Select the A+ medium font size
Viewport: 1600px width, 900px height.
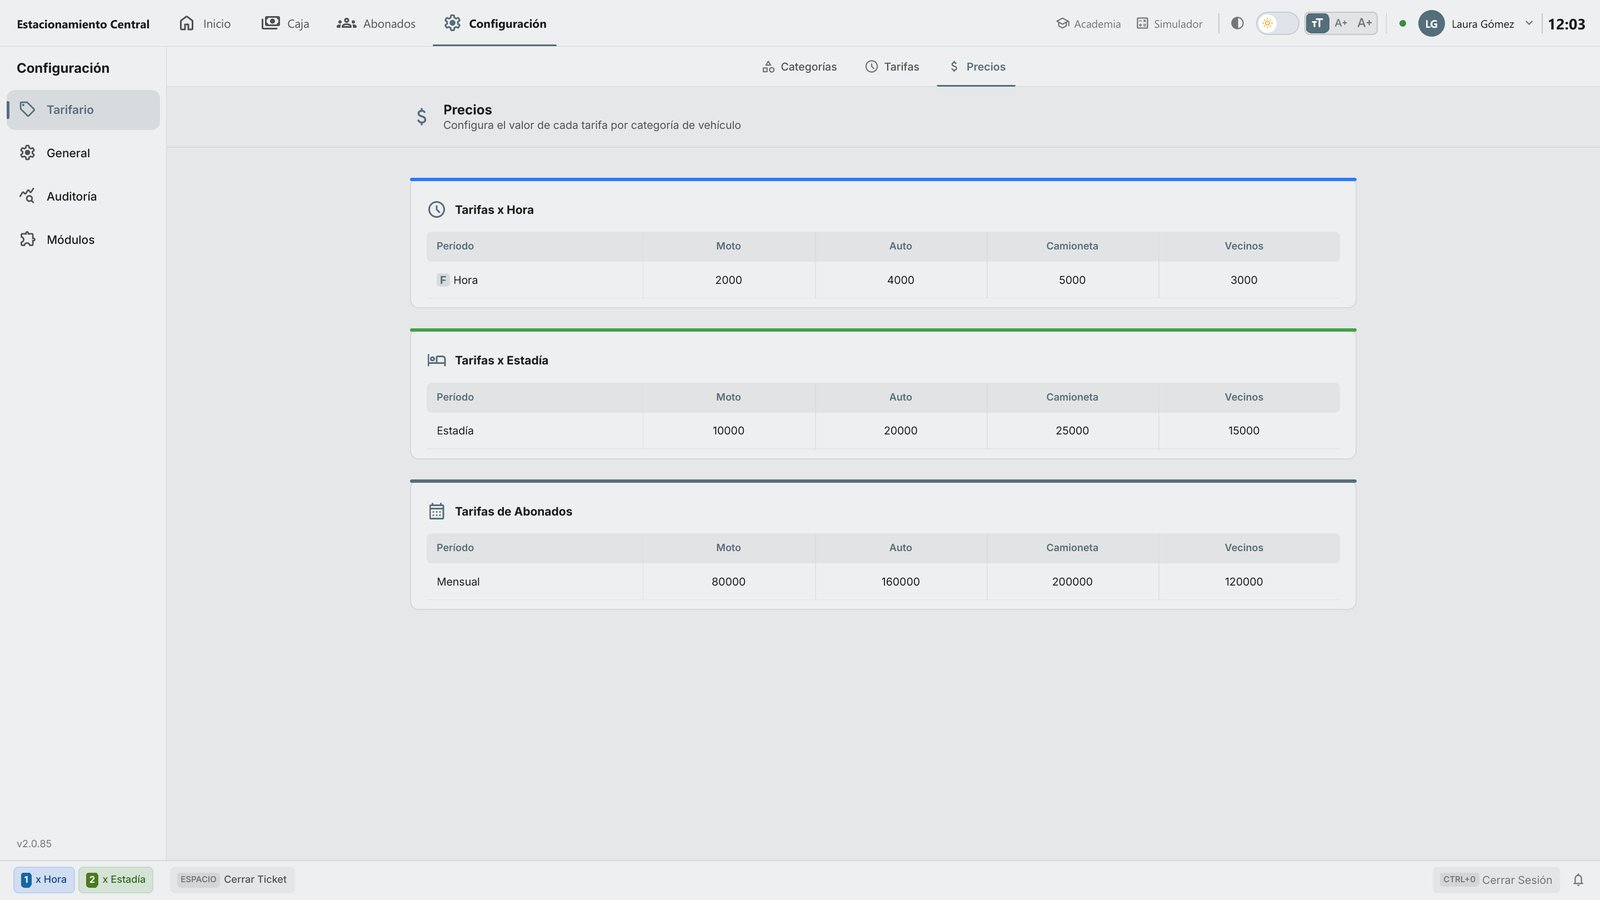pos(1341,23)
